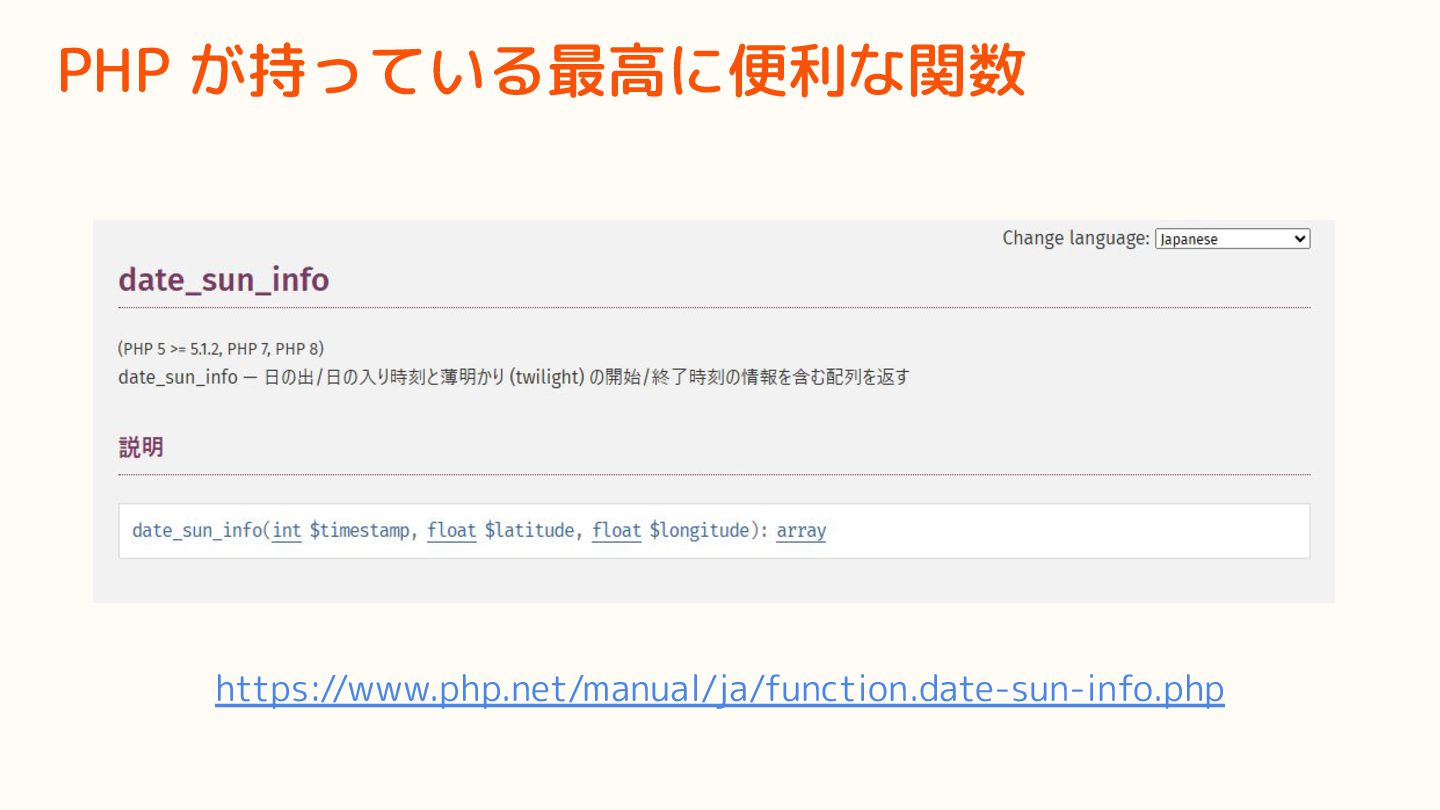Click the description line mentioning twilight

514,377
